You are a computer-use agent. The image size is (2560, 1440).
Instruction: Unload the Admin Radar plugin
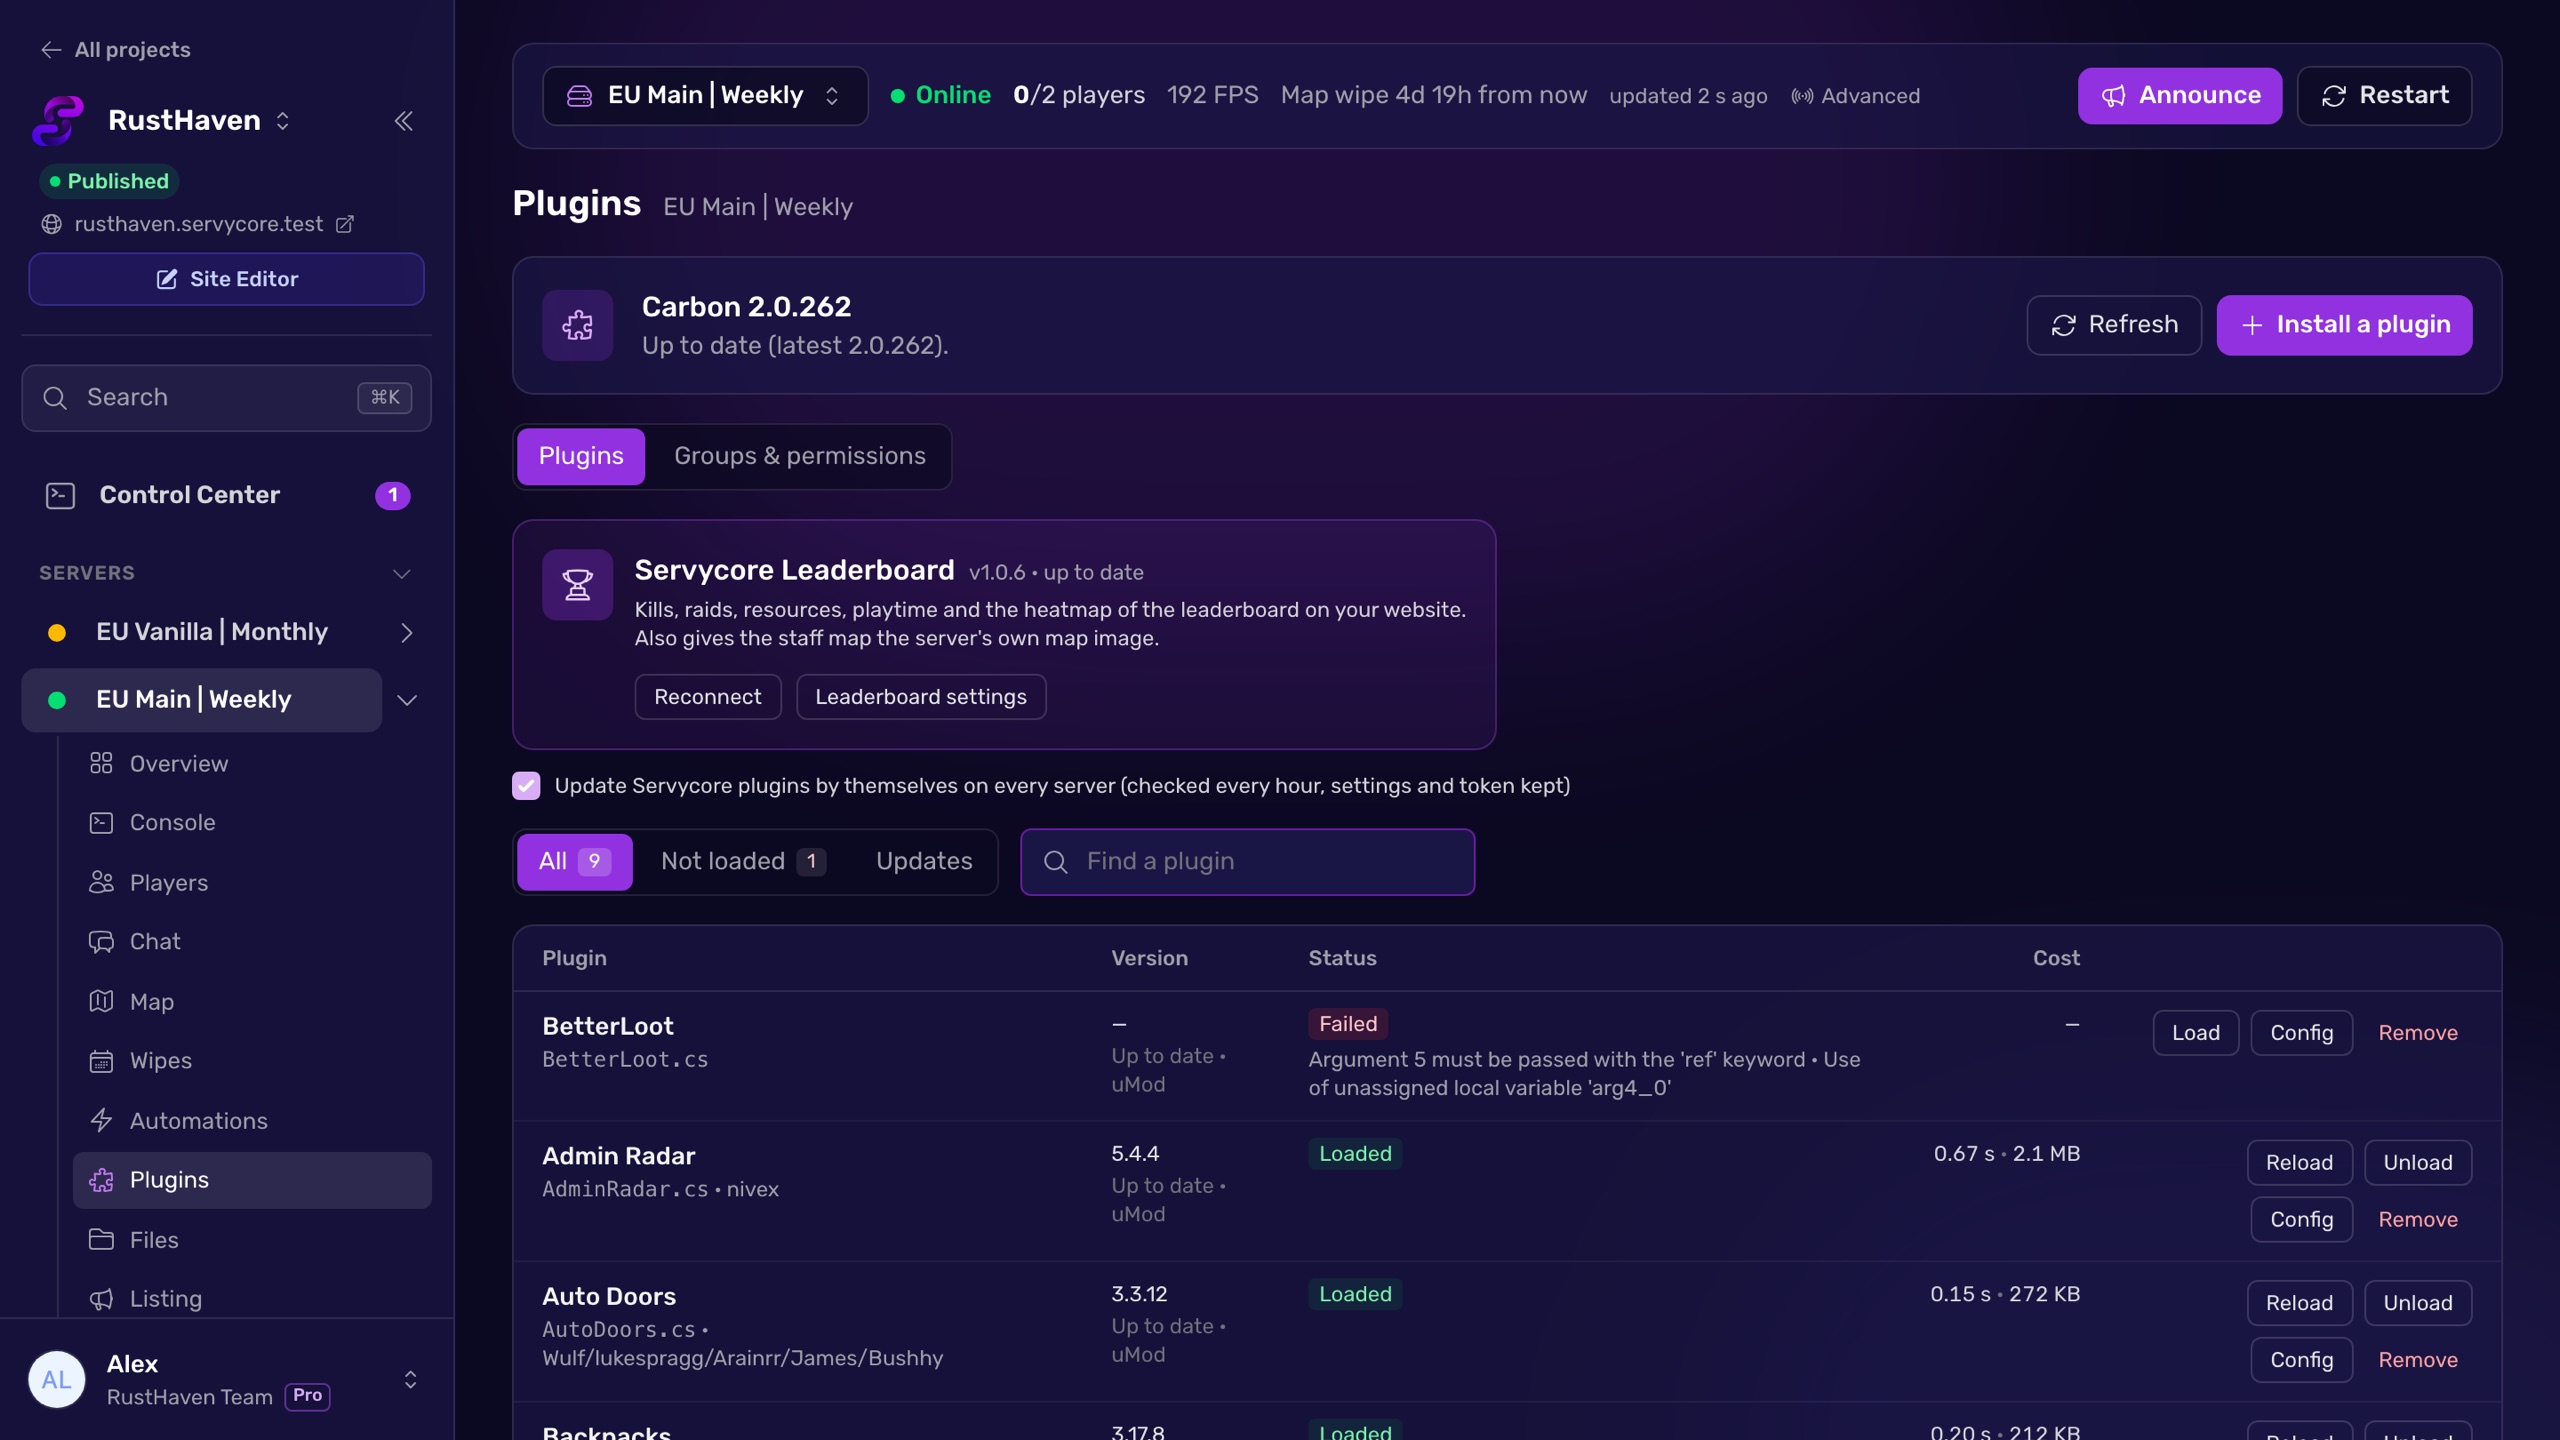(x=2417, y=1162)
